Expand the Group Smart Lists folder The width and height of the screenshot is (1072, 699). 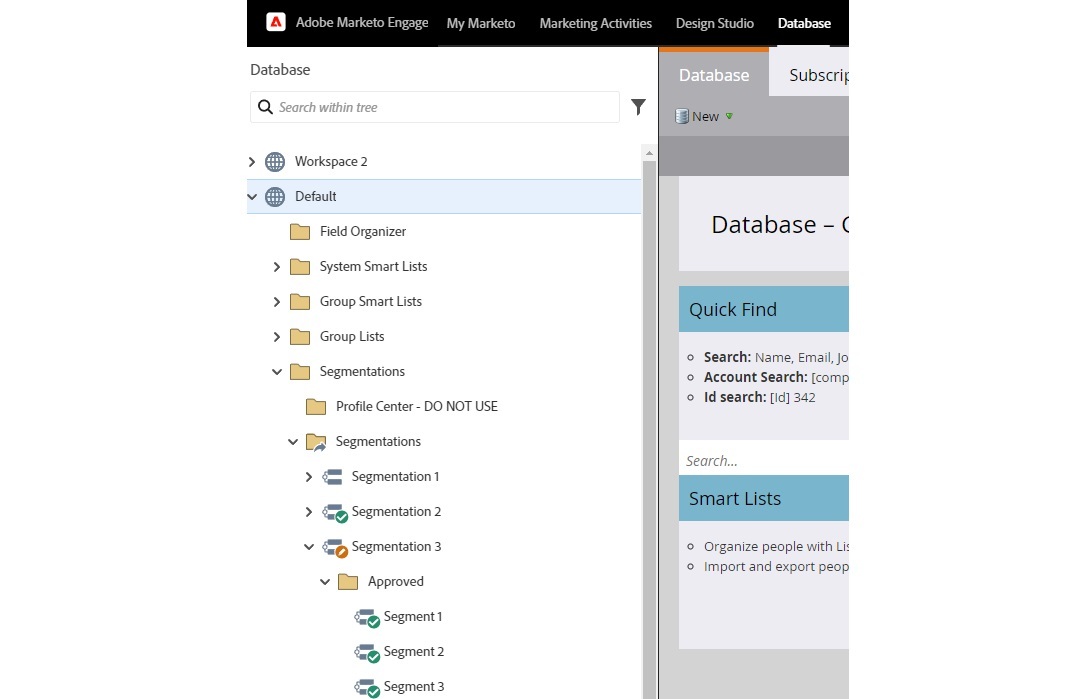[x=277, y=302]
